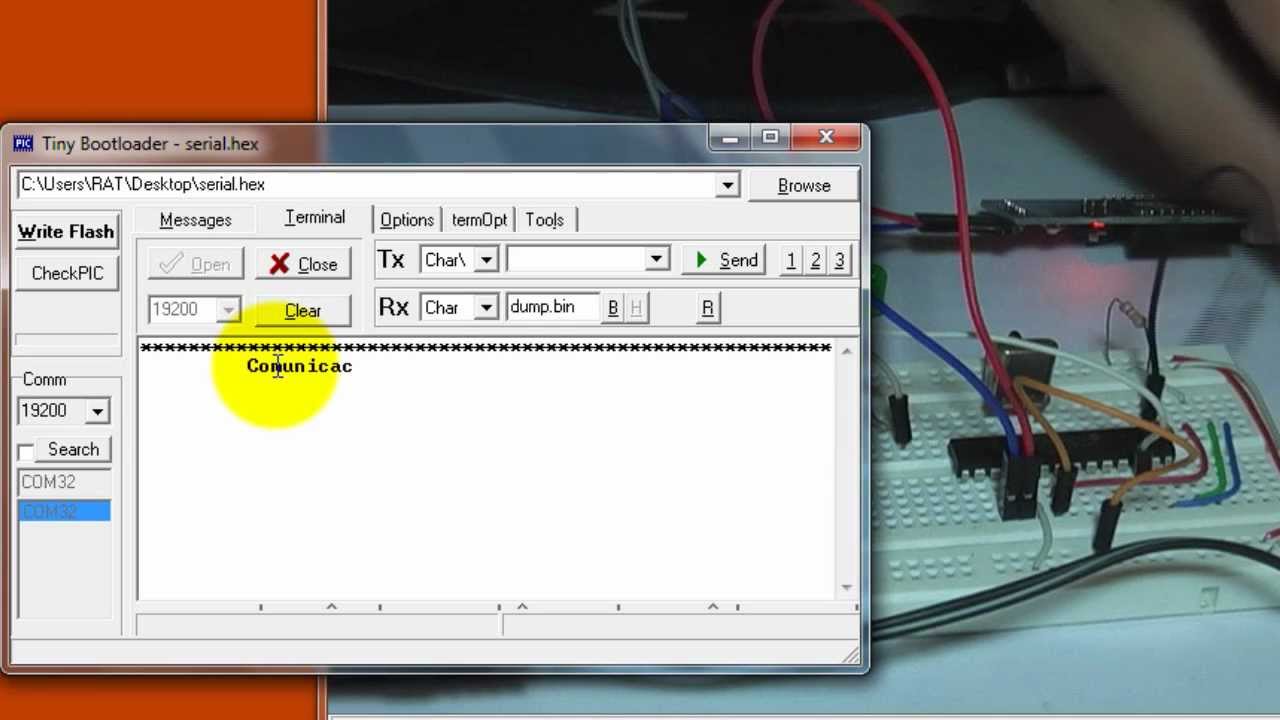Expand the Rx Char type dropdown
The image size is (1280, 720).
(486, 307)
